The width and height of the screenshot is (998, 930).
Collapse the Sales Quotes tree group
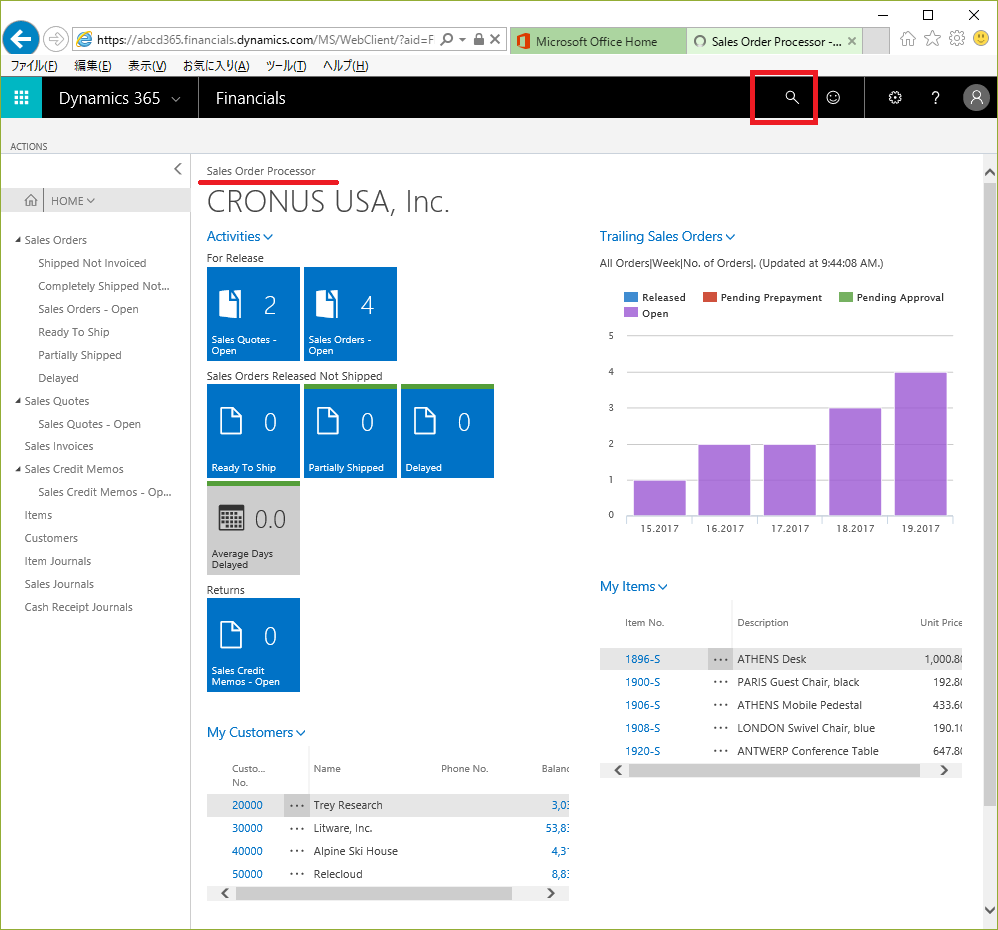click(18, 401)
